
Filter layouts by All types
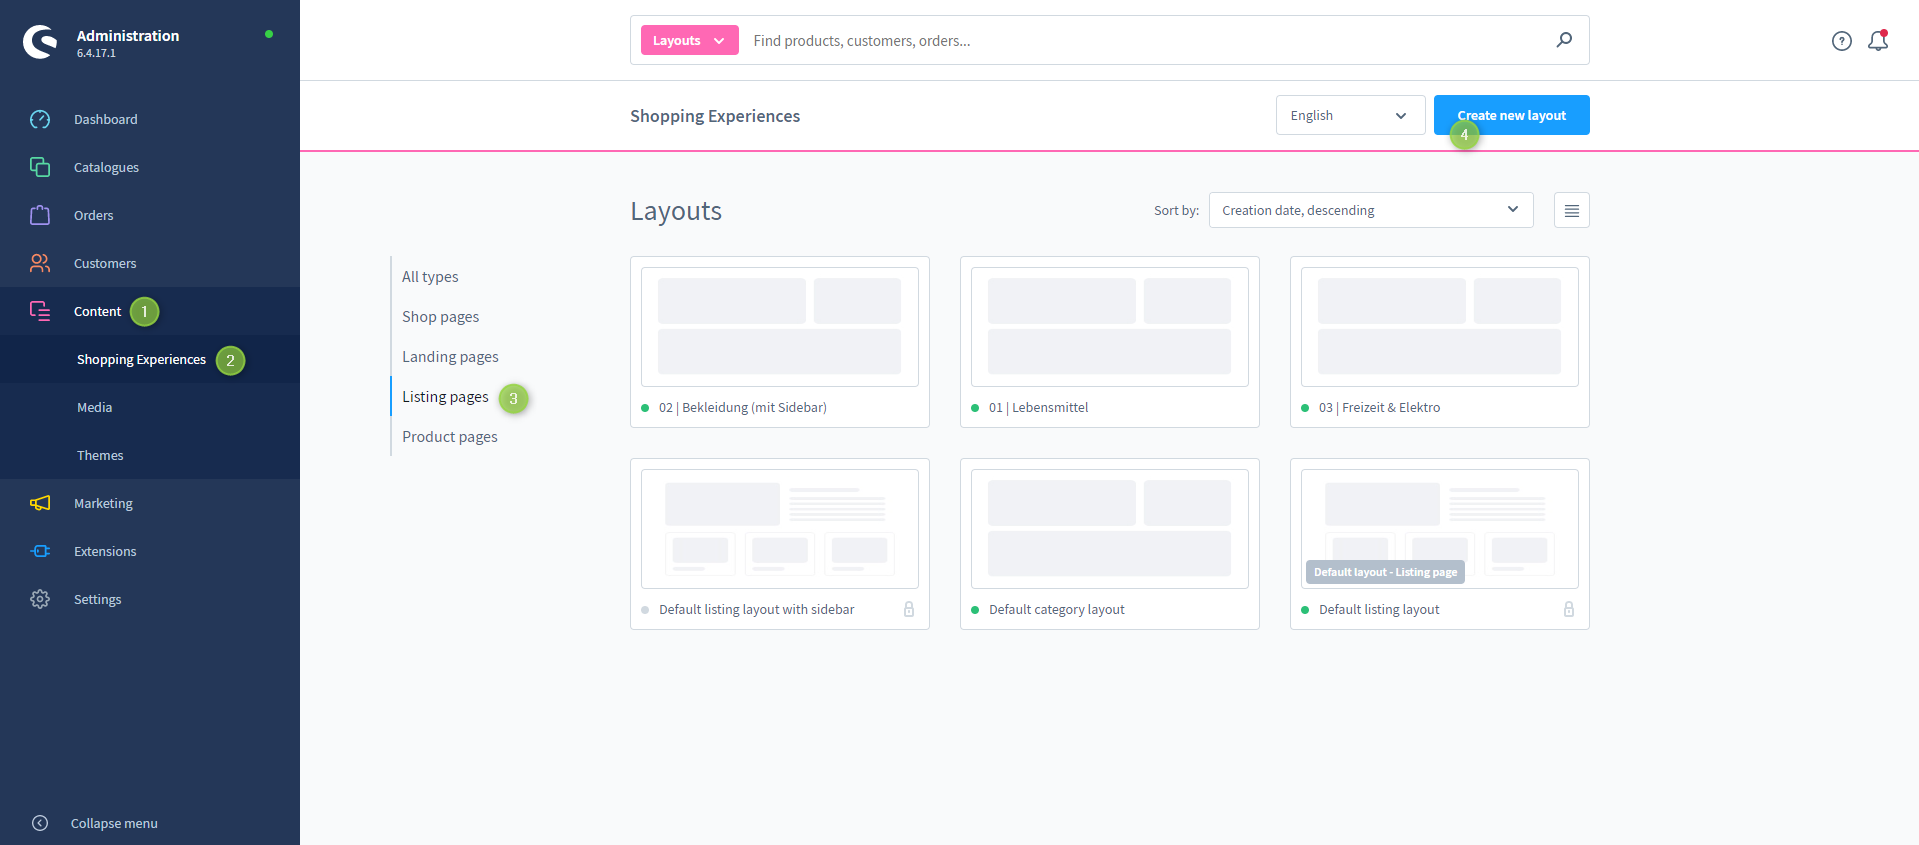point(430,277)
